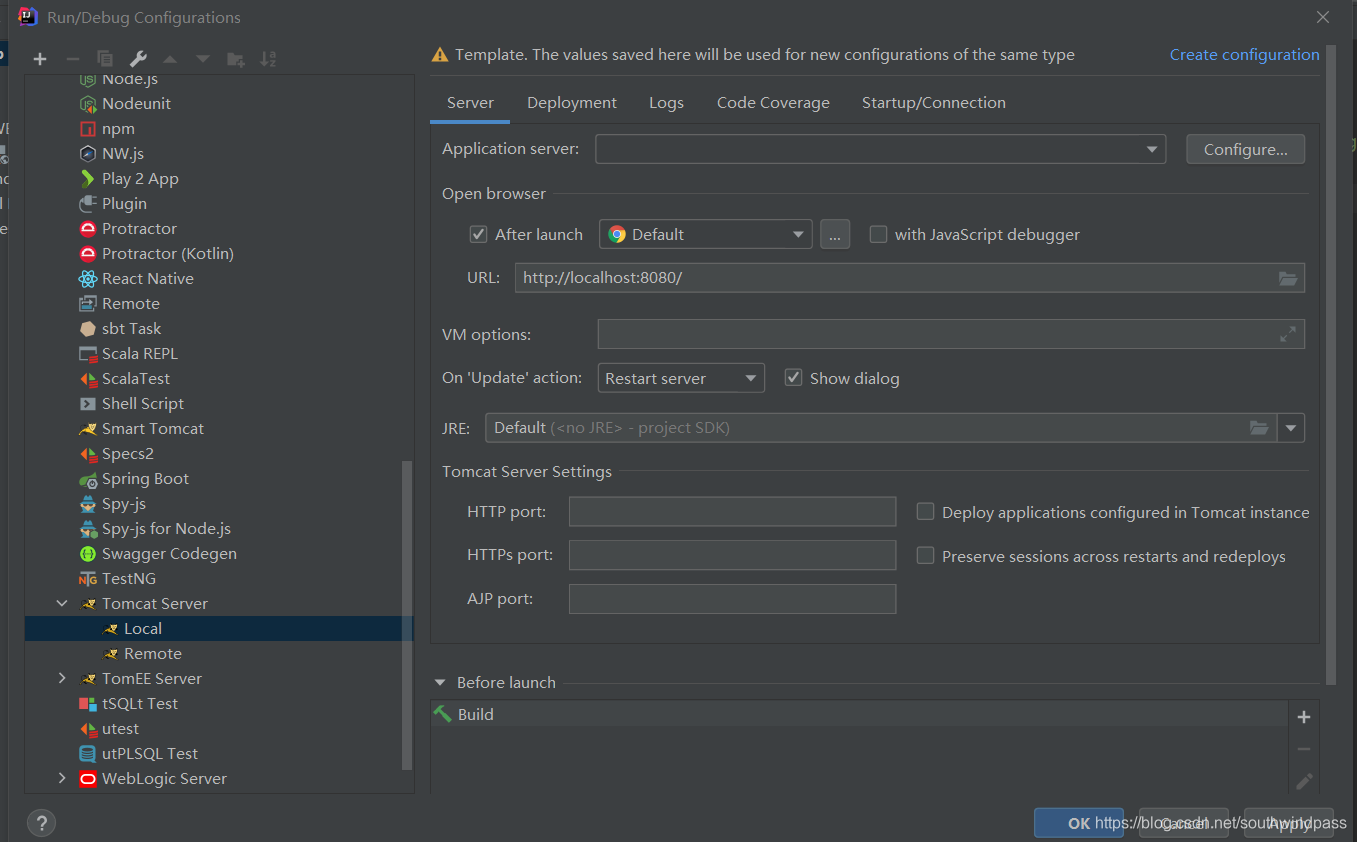Select the React Native template
This screenshot has width=1357, height=842.
pyautogui.click(x=147, y=278)
